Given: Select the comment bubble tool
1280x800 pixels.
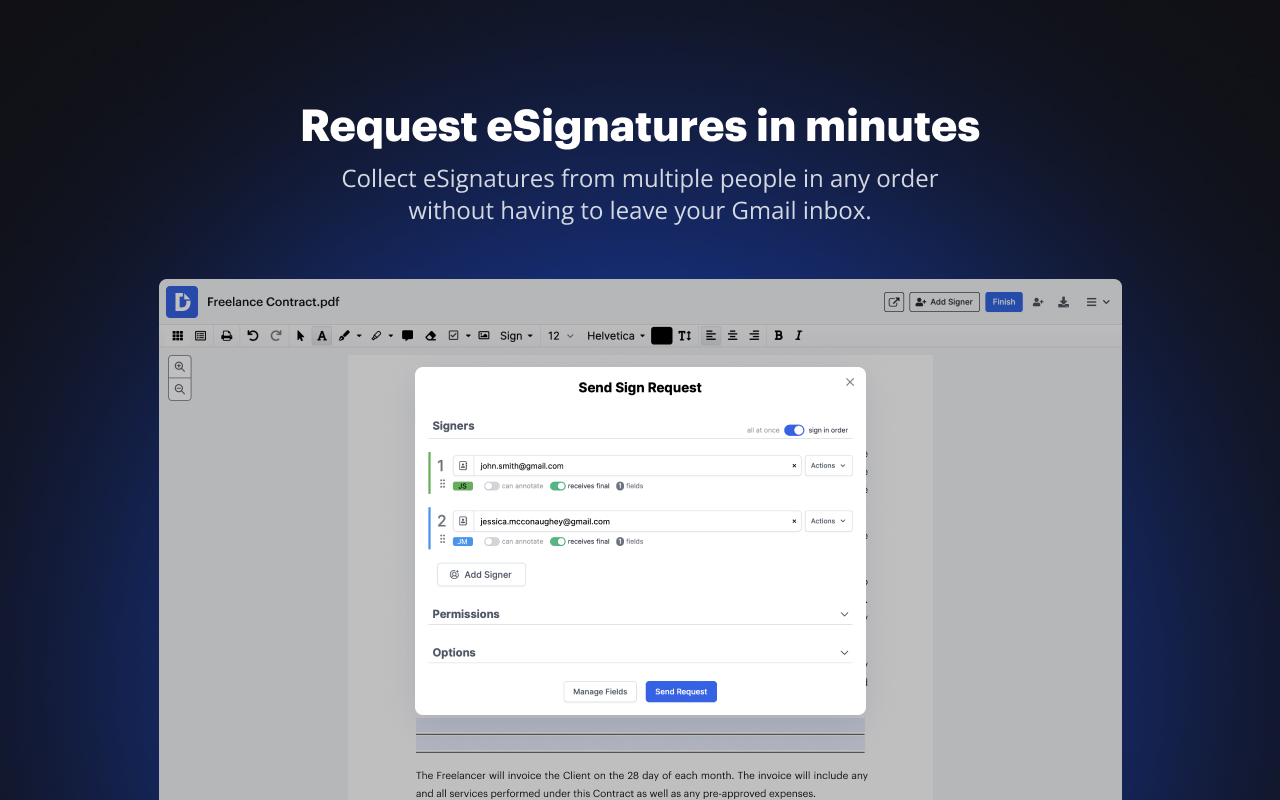Looking at the screenshot, I should 407,336.
